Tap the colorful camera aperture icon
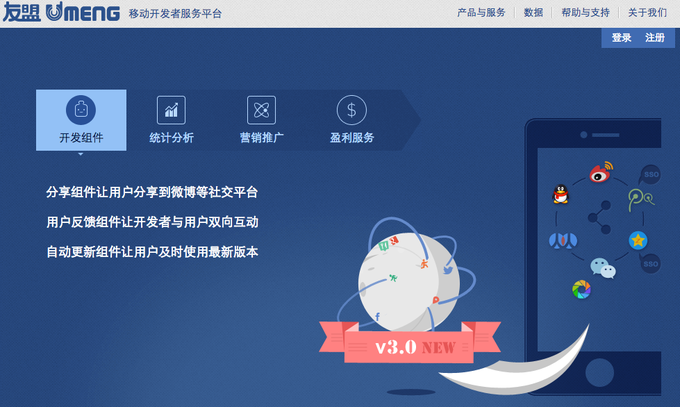The width and height of the screenshot is (680, 407). tap(582, 289)
